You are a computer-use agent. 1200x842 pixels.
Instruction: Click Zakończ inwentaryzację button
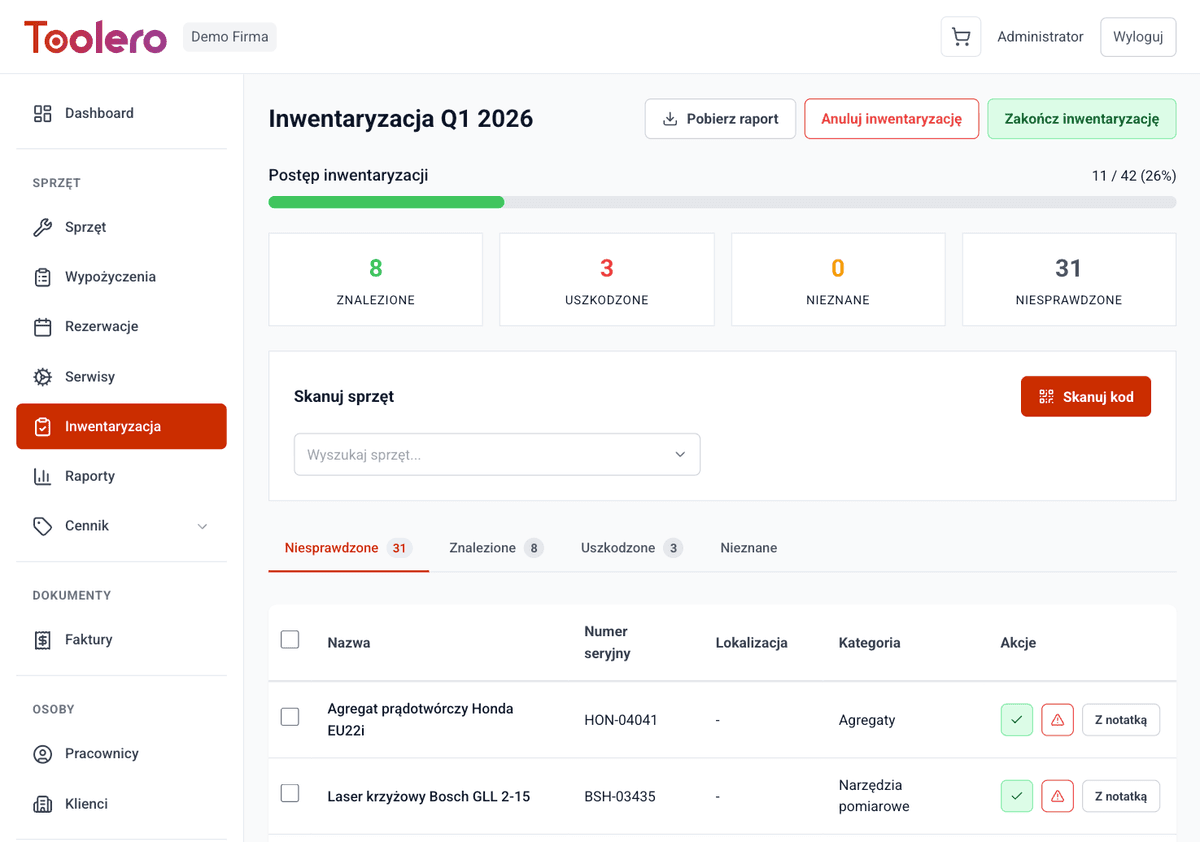(1081, 118)
